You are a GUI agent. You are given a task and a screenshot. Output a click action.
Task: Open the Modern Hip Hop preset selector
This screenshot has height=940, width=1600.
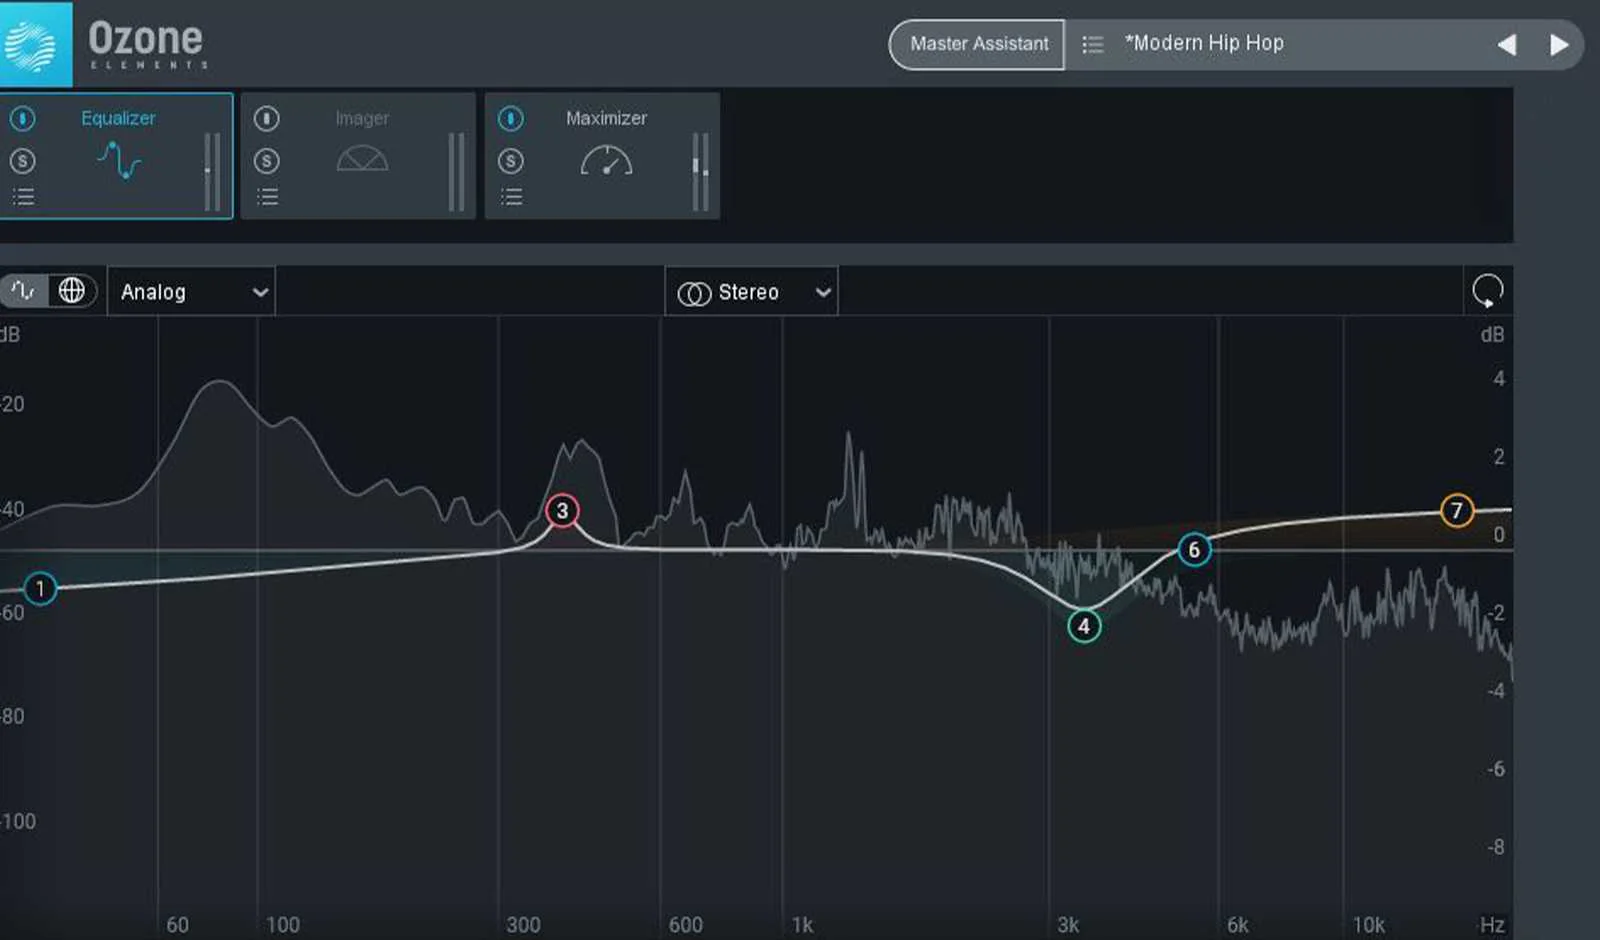coord(1204,43)
